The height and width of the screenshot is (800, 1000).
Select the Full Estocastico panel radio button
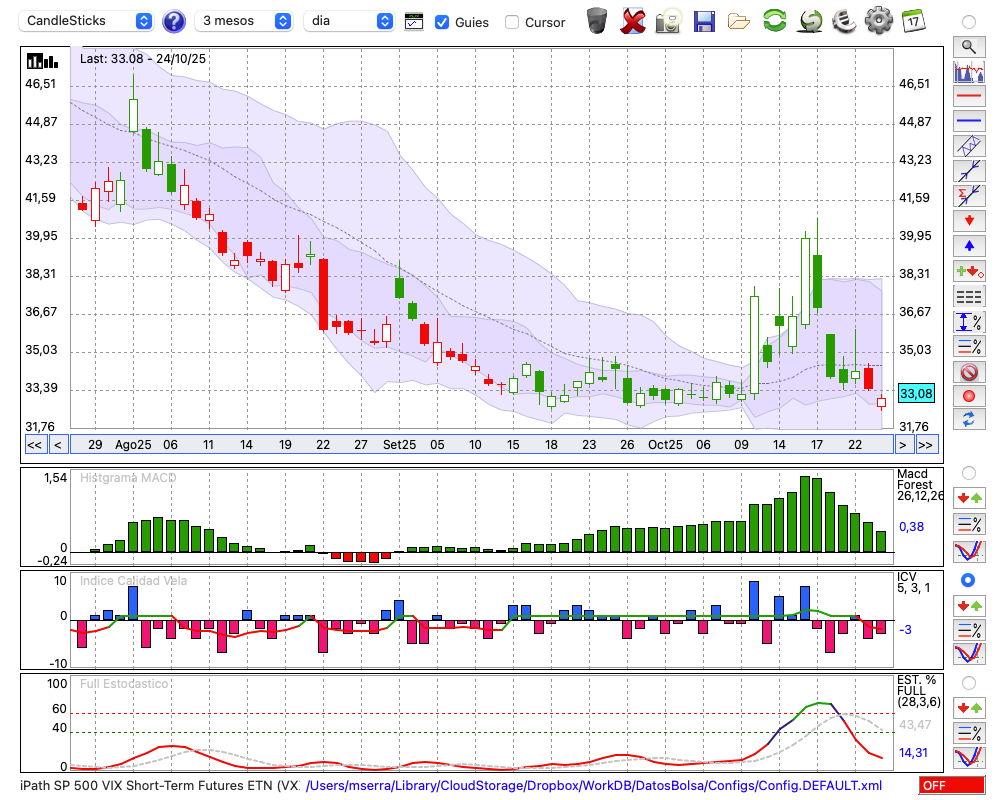968,682
